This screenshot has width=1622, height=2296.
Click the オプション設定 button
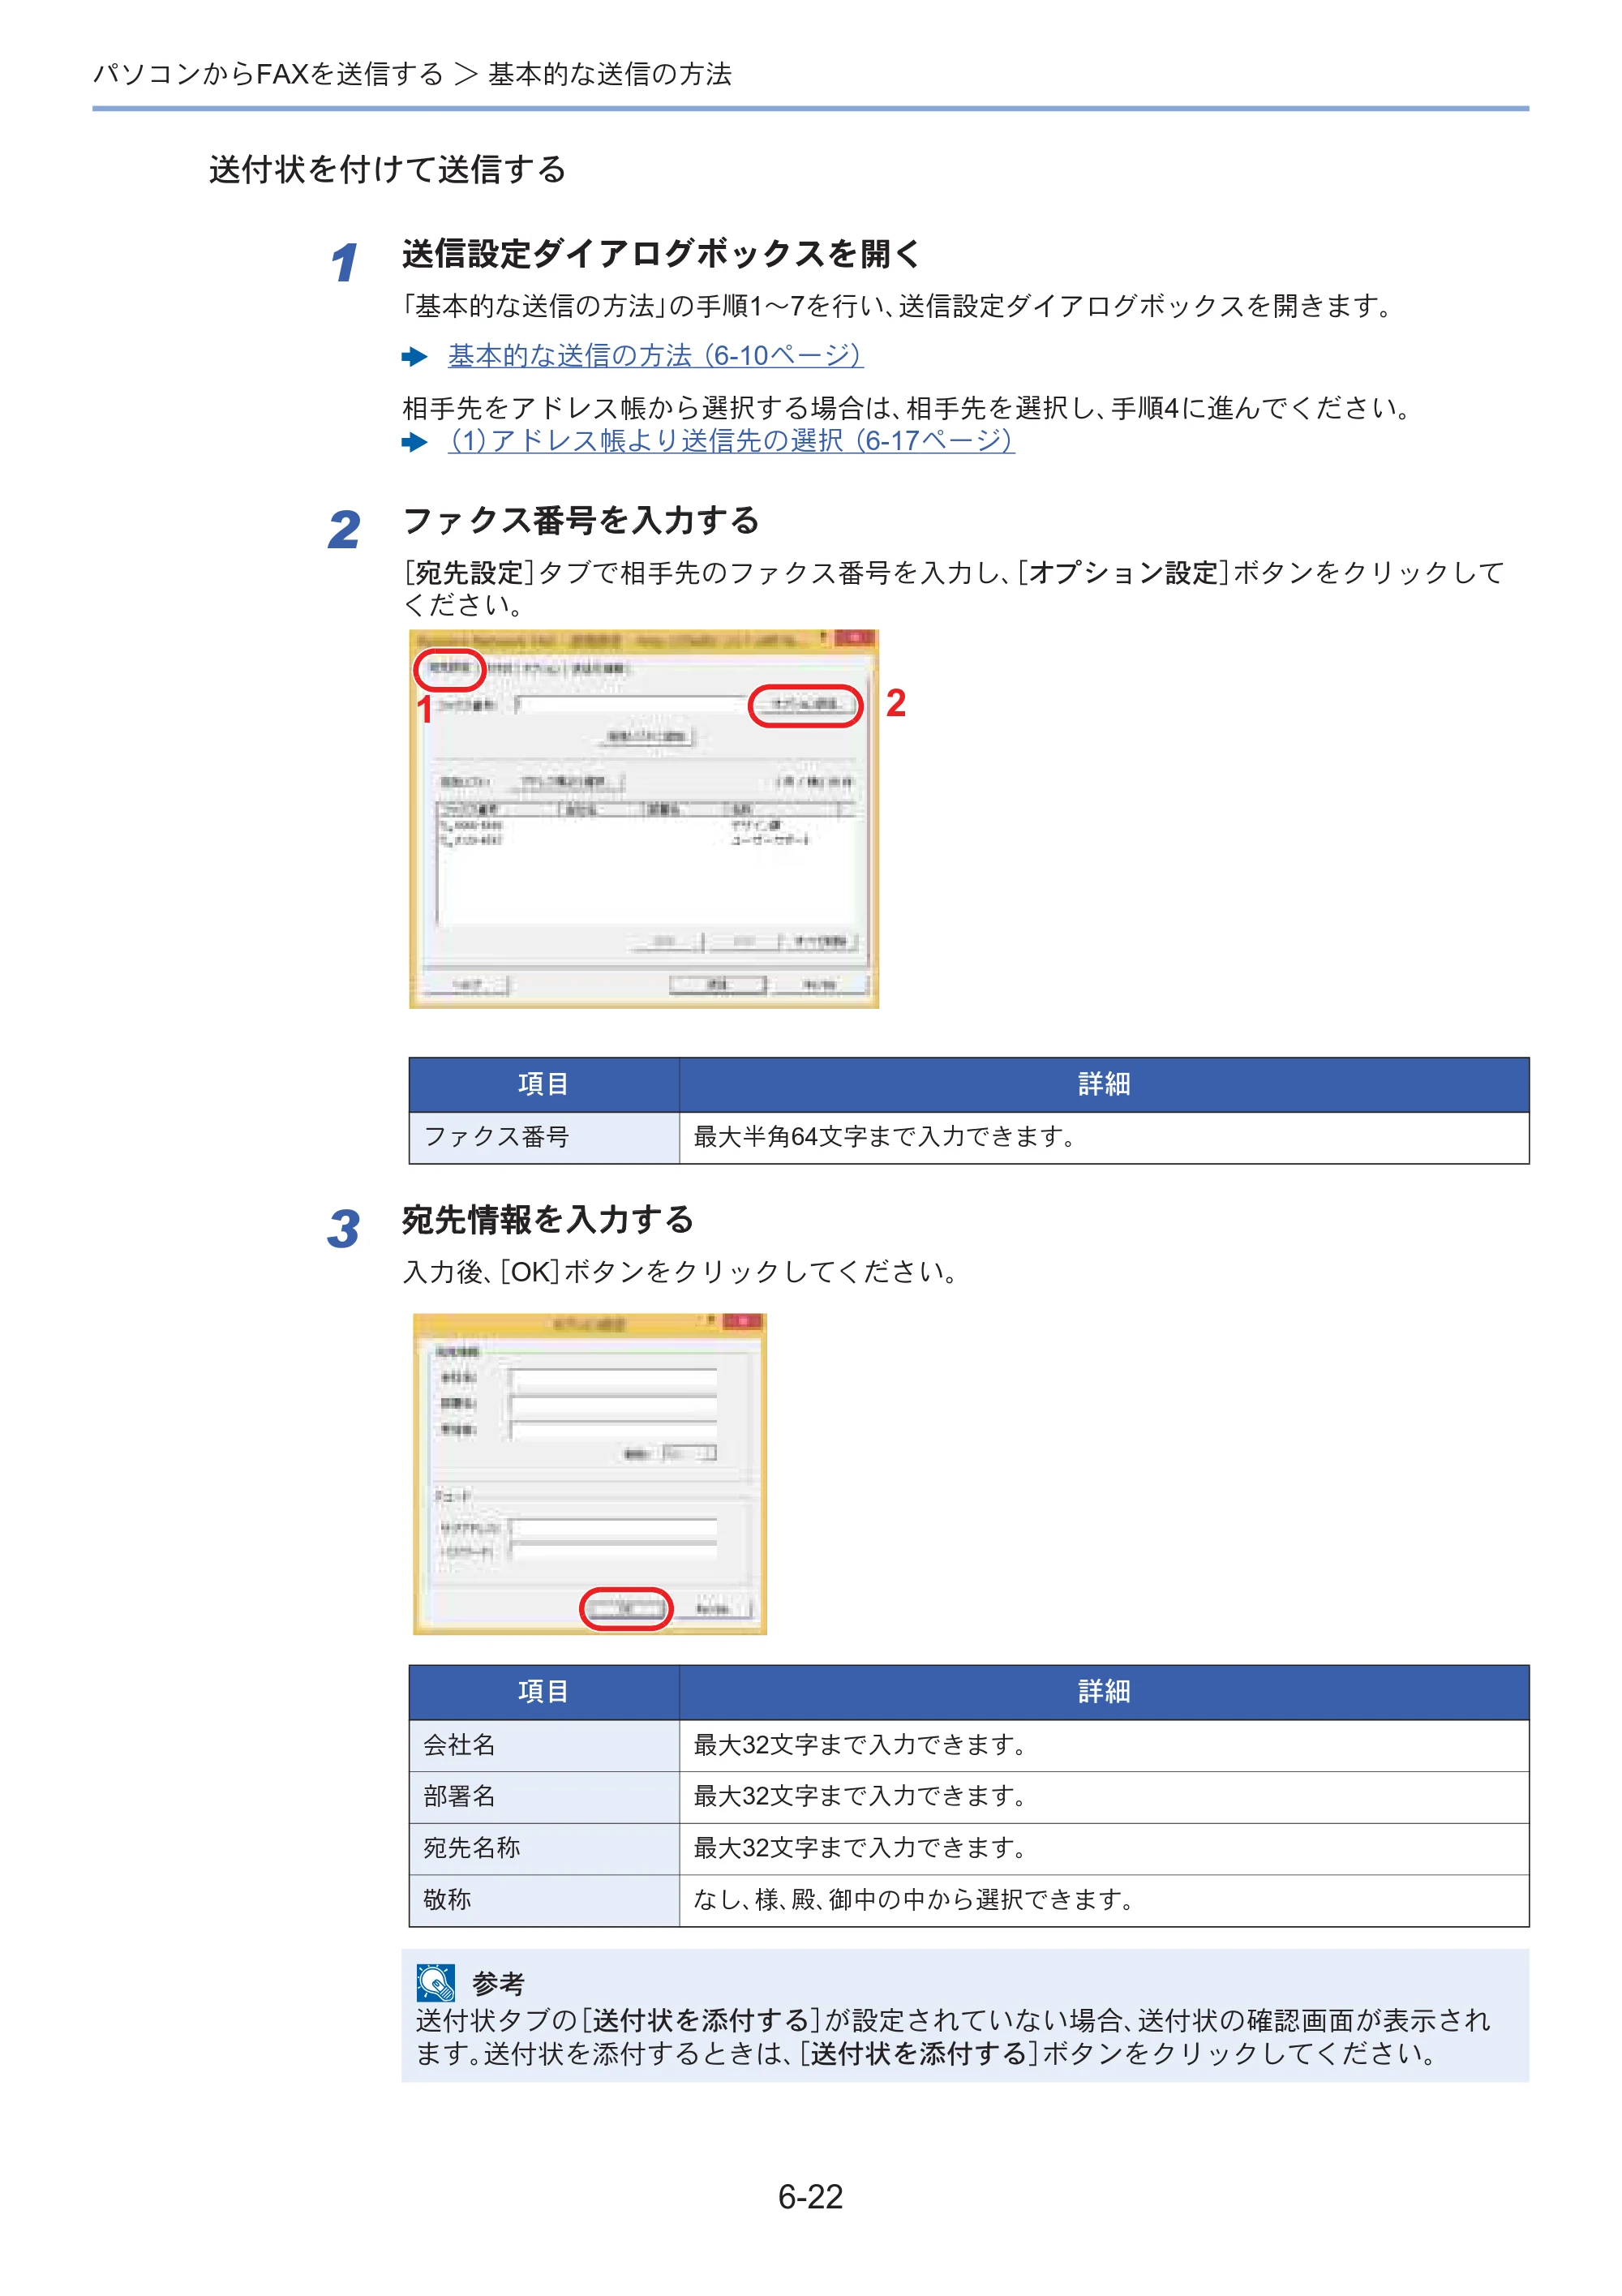pos(805,705)
